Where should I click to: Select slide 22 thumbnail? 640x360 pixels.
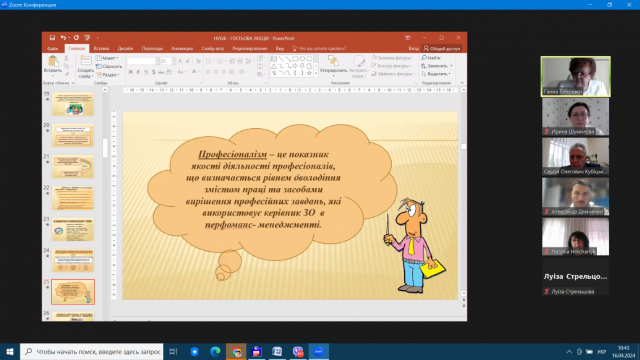[x=73, y=198]
